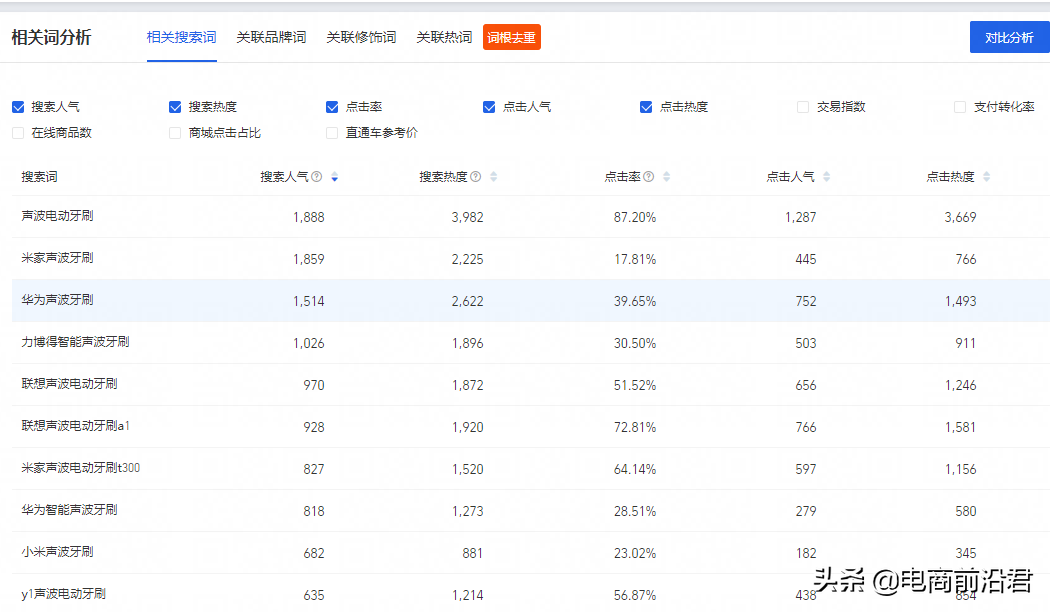
Task: Click click heat value 3,669
Action: pyautogui.click(x=961, y=217)
